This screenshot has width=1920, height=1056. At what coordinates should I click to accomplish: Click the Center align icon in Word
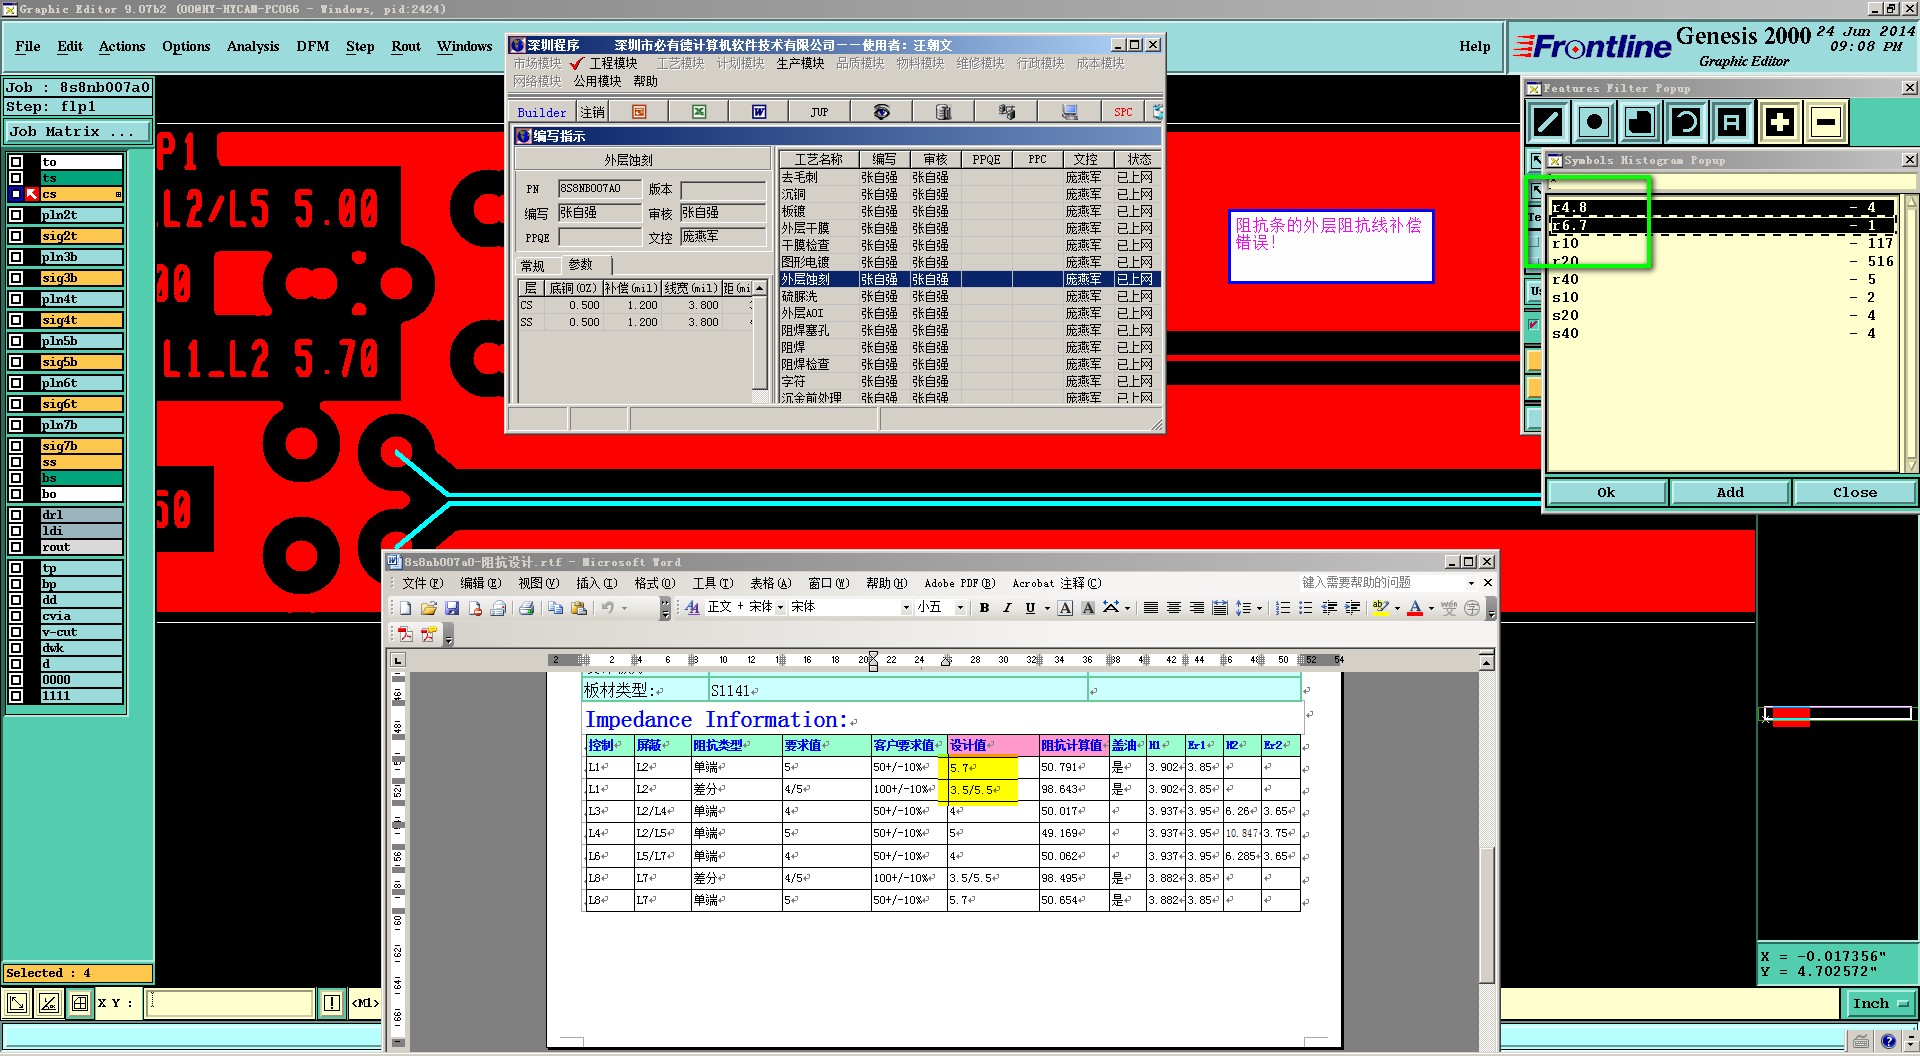(x=1174, y=608)
